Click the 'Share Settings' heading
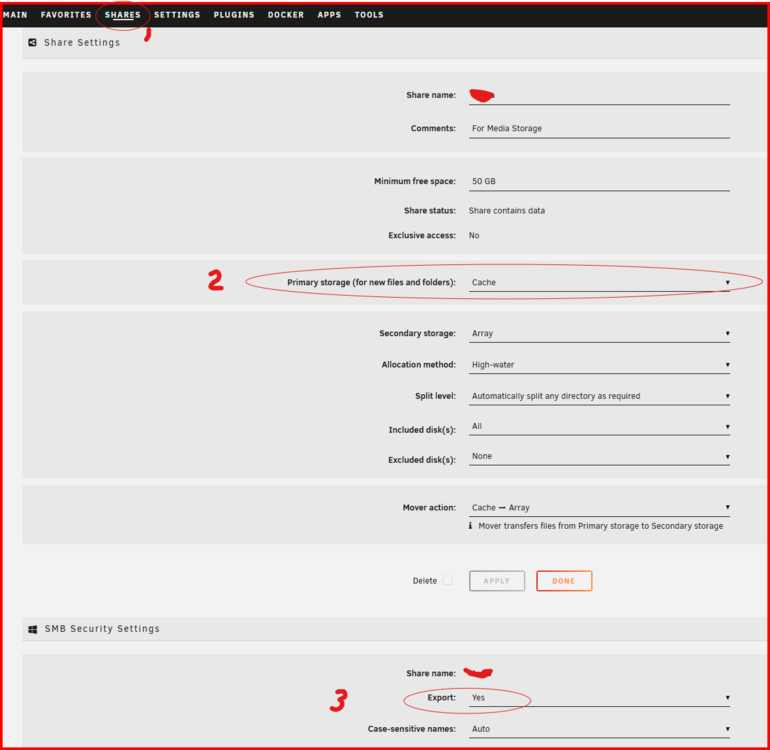Image resolution: width=770 pixels, height=750 pixels. (x=82, y=43)
